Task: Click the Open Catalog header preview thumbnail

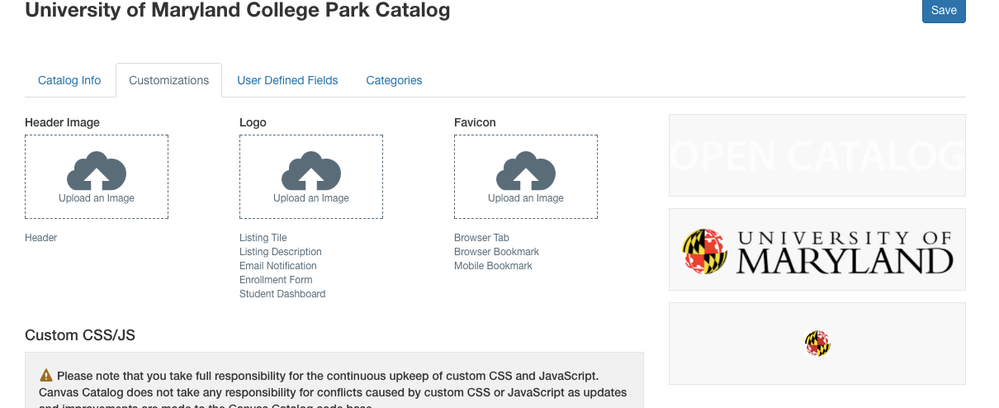Action: pyautogui.click(x=817, y=155)
